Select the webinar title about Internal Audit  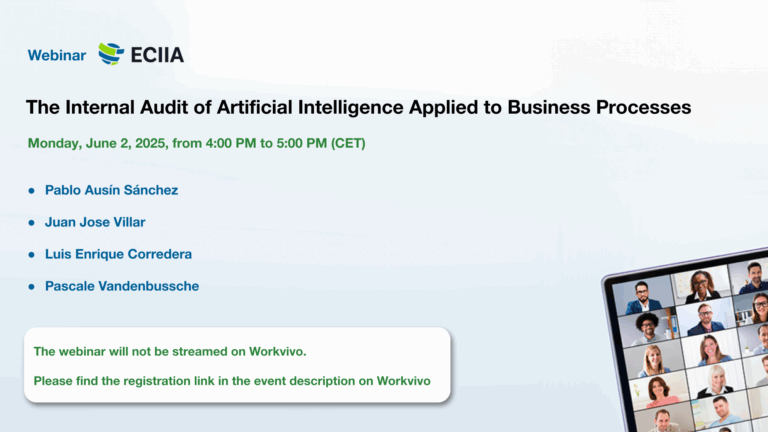359,107
